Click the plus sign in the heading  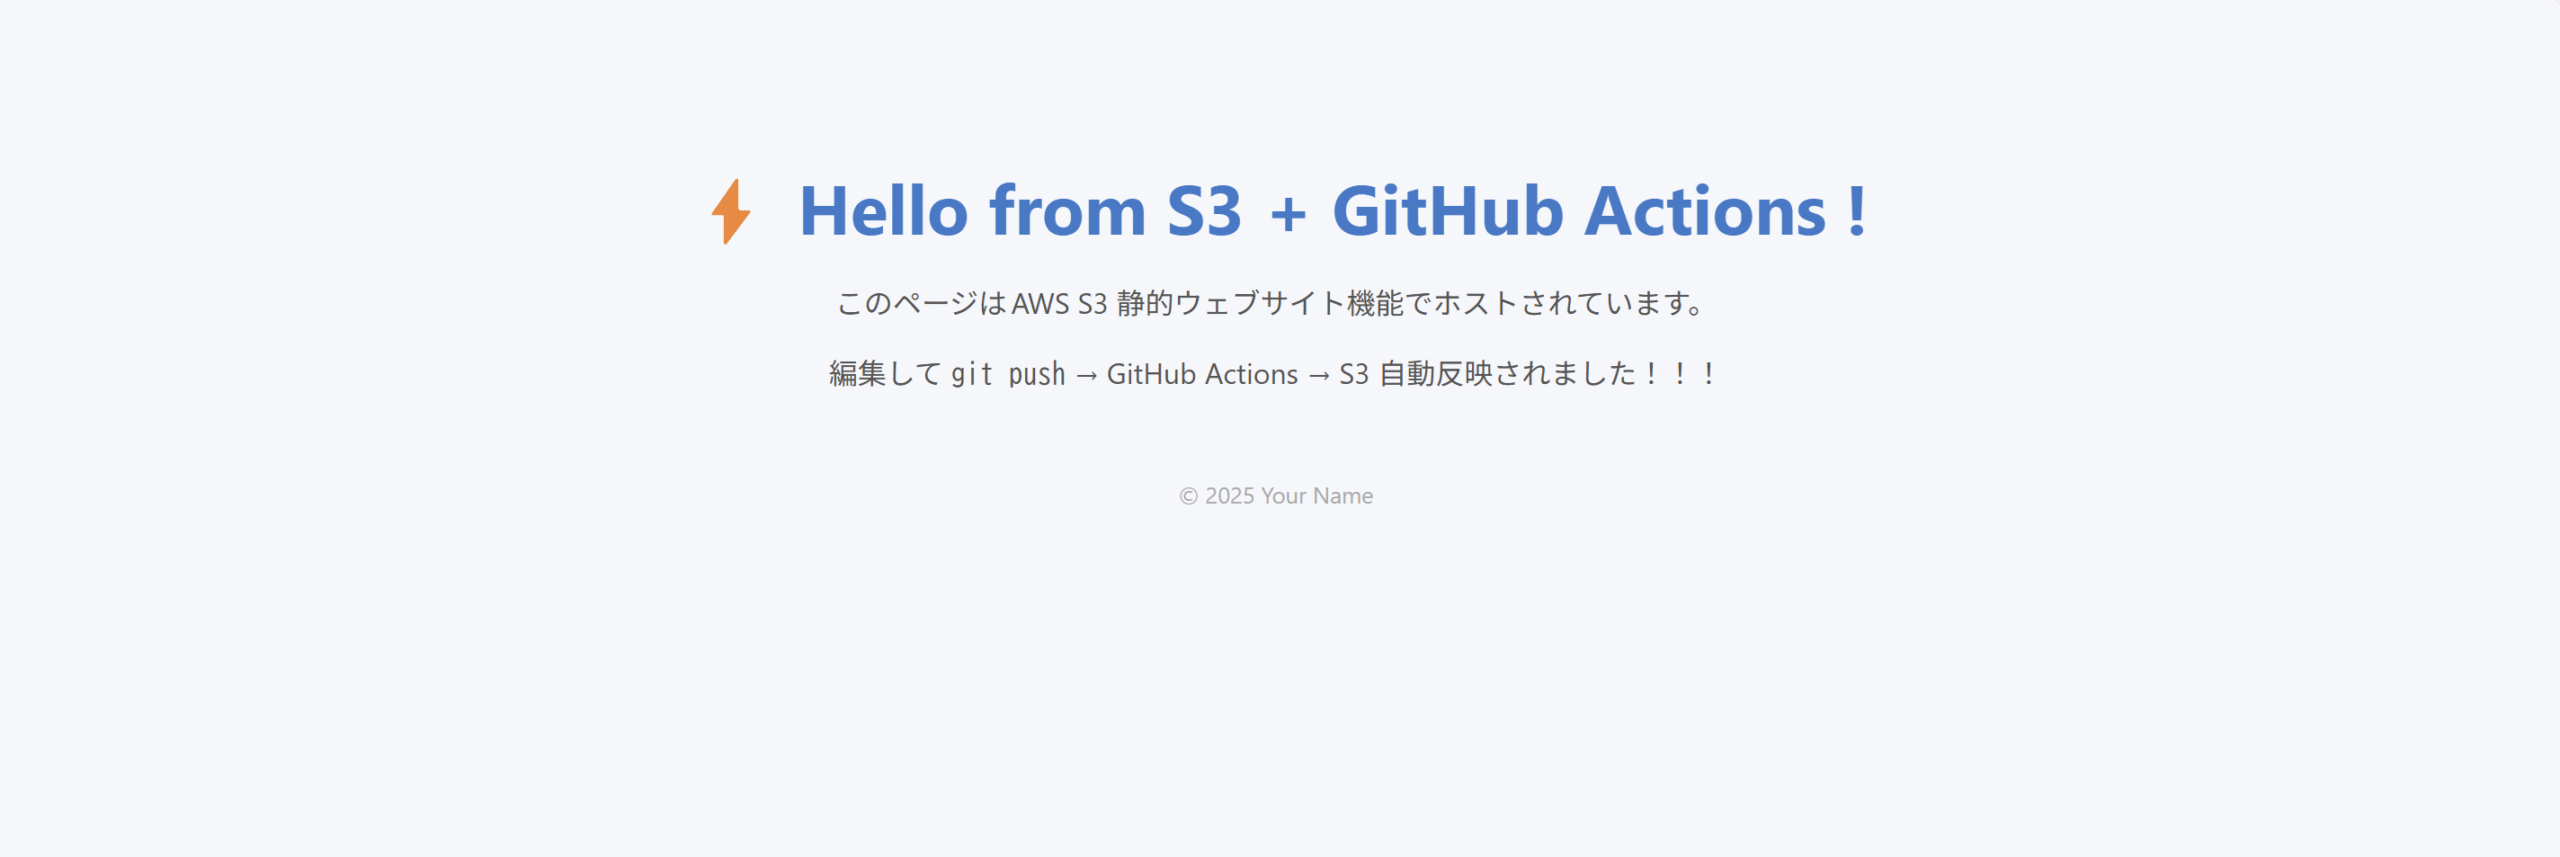coord(1288,214)
